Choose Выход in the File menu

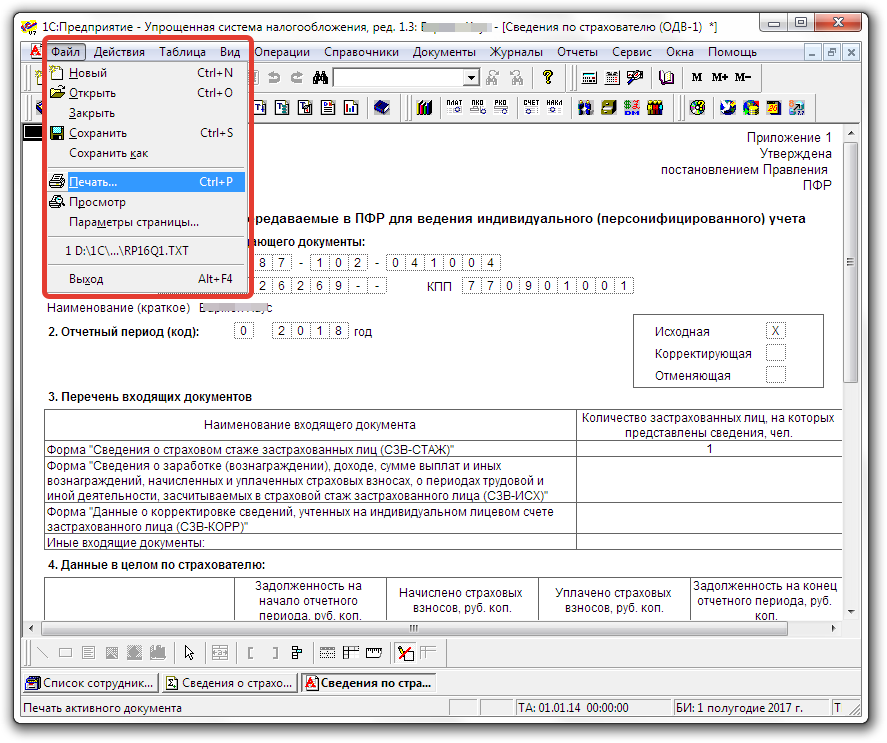click(x=147, y=279)
